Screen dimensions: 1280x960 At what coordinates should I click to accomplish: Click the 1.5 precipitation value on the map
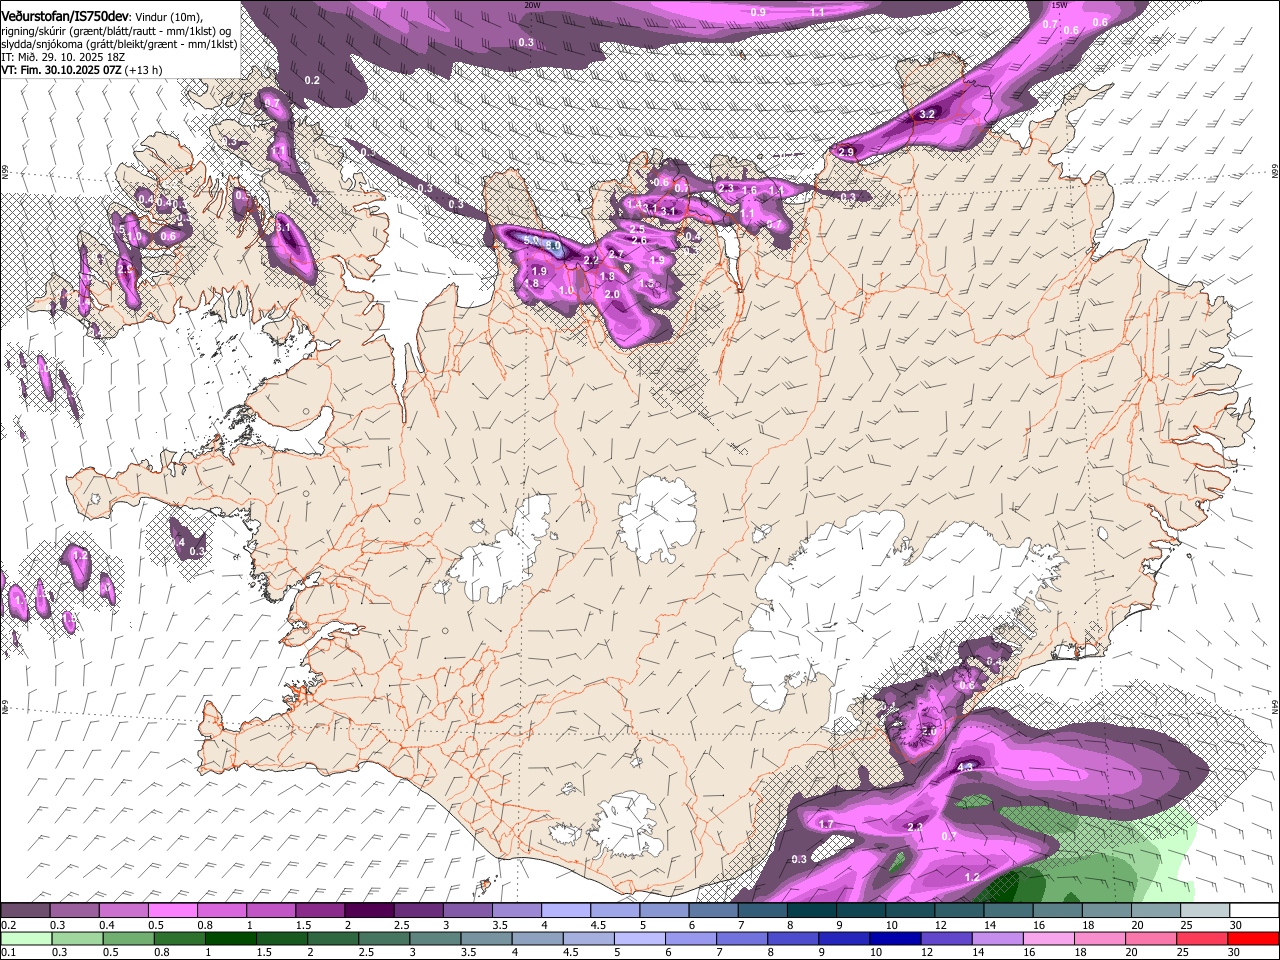[646, 283]
